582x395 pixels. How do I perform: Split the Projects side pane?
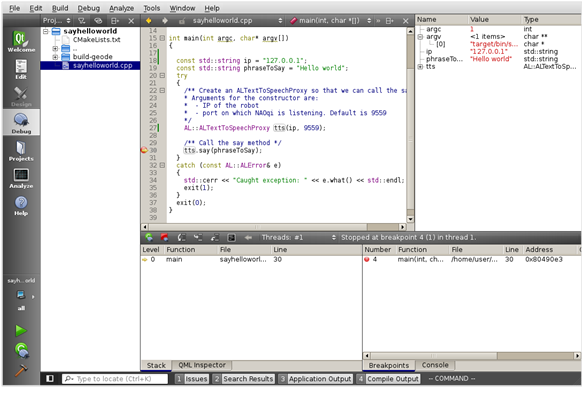coord(115,21)
